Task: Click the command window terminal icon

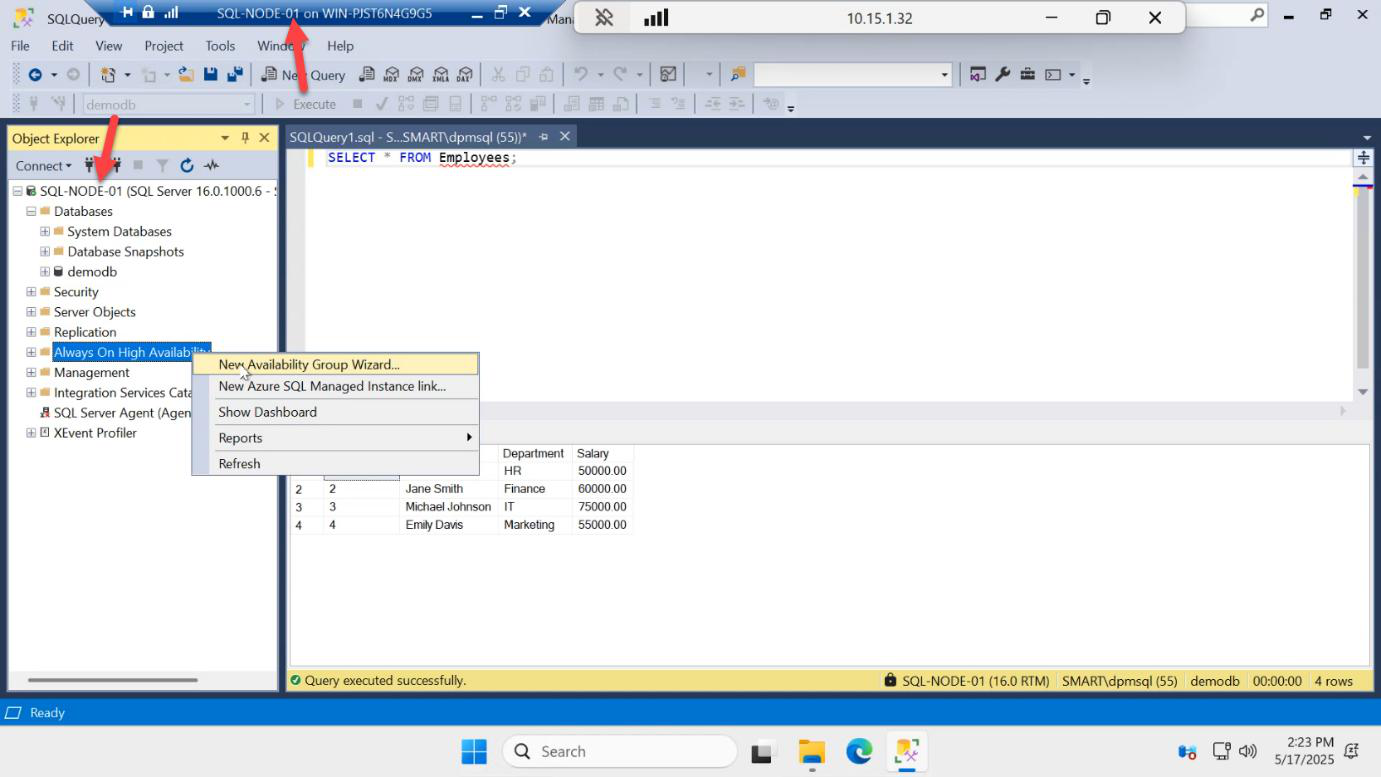Action: (1053, 75)
